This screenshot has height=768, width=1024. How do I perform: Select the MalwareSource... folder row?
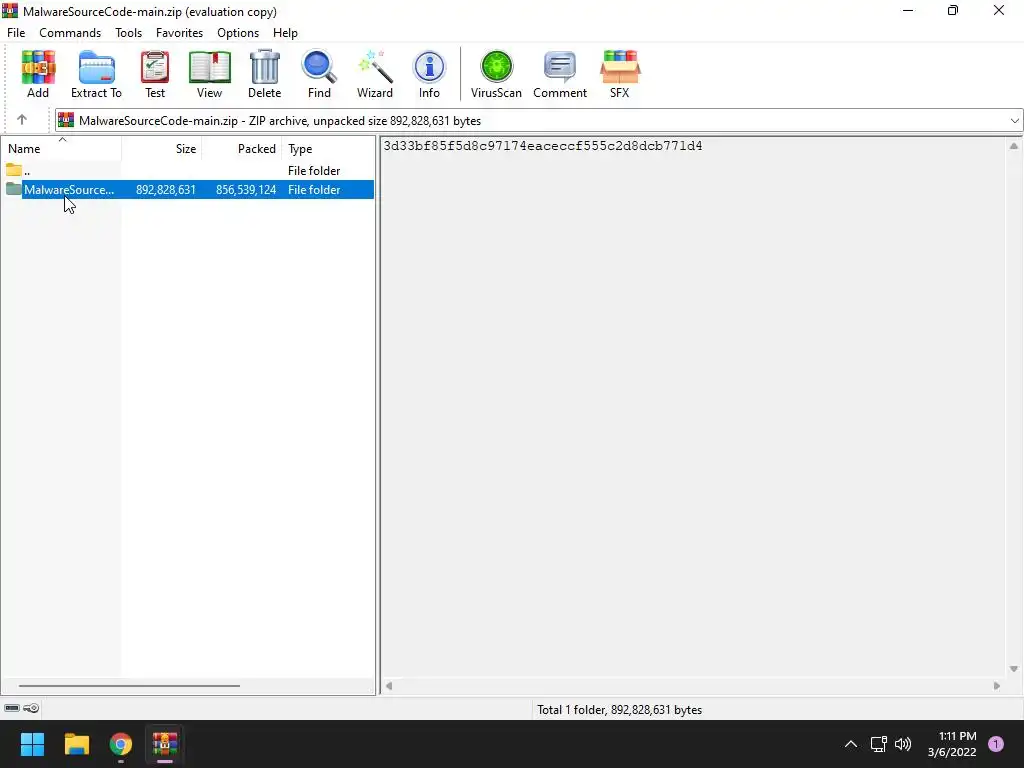[x=187, y=189]
